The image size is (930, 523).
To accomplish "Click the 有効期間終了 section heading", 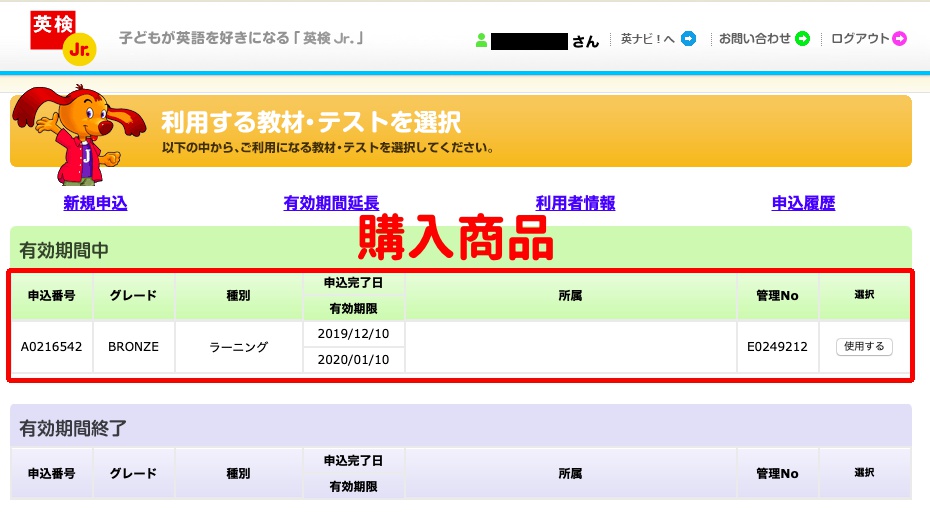I will coord(73,428).
